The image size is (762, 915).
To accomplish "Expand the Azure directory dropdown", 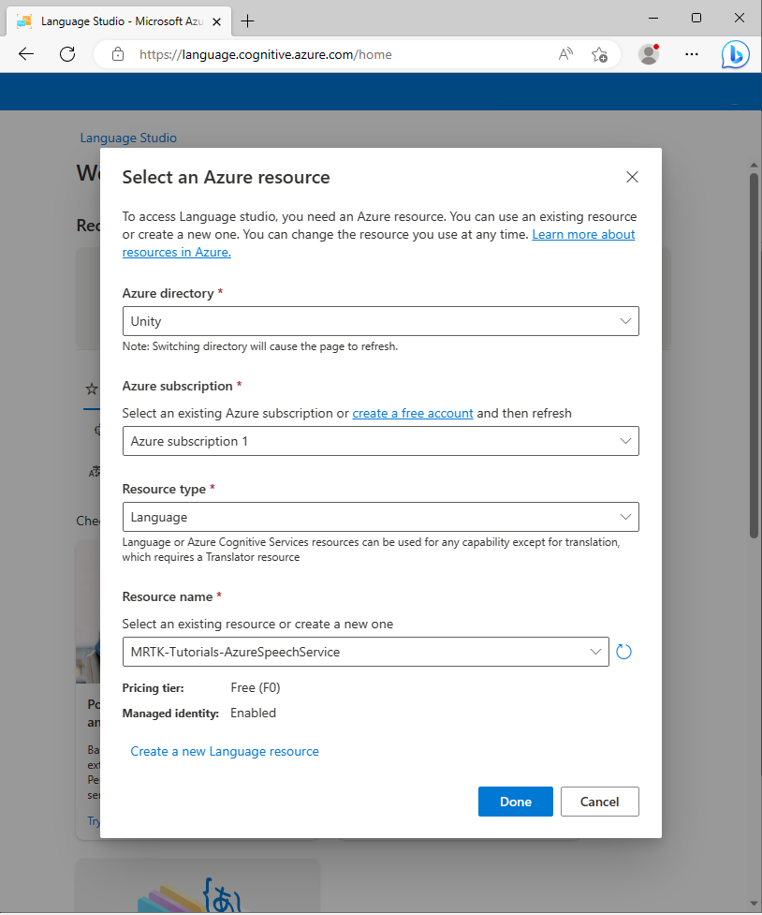I will point(380,321).
